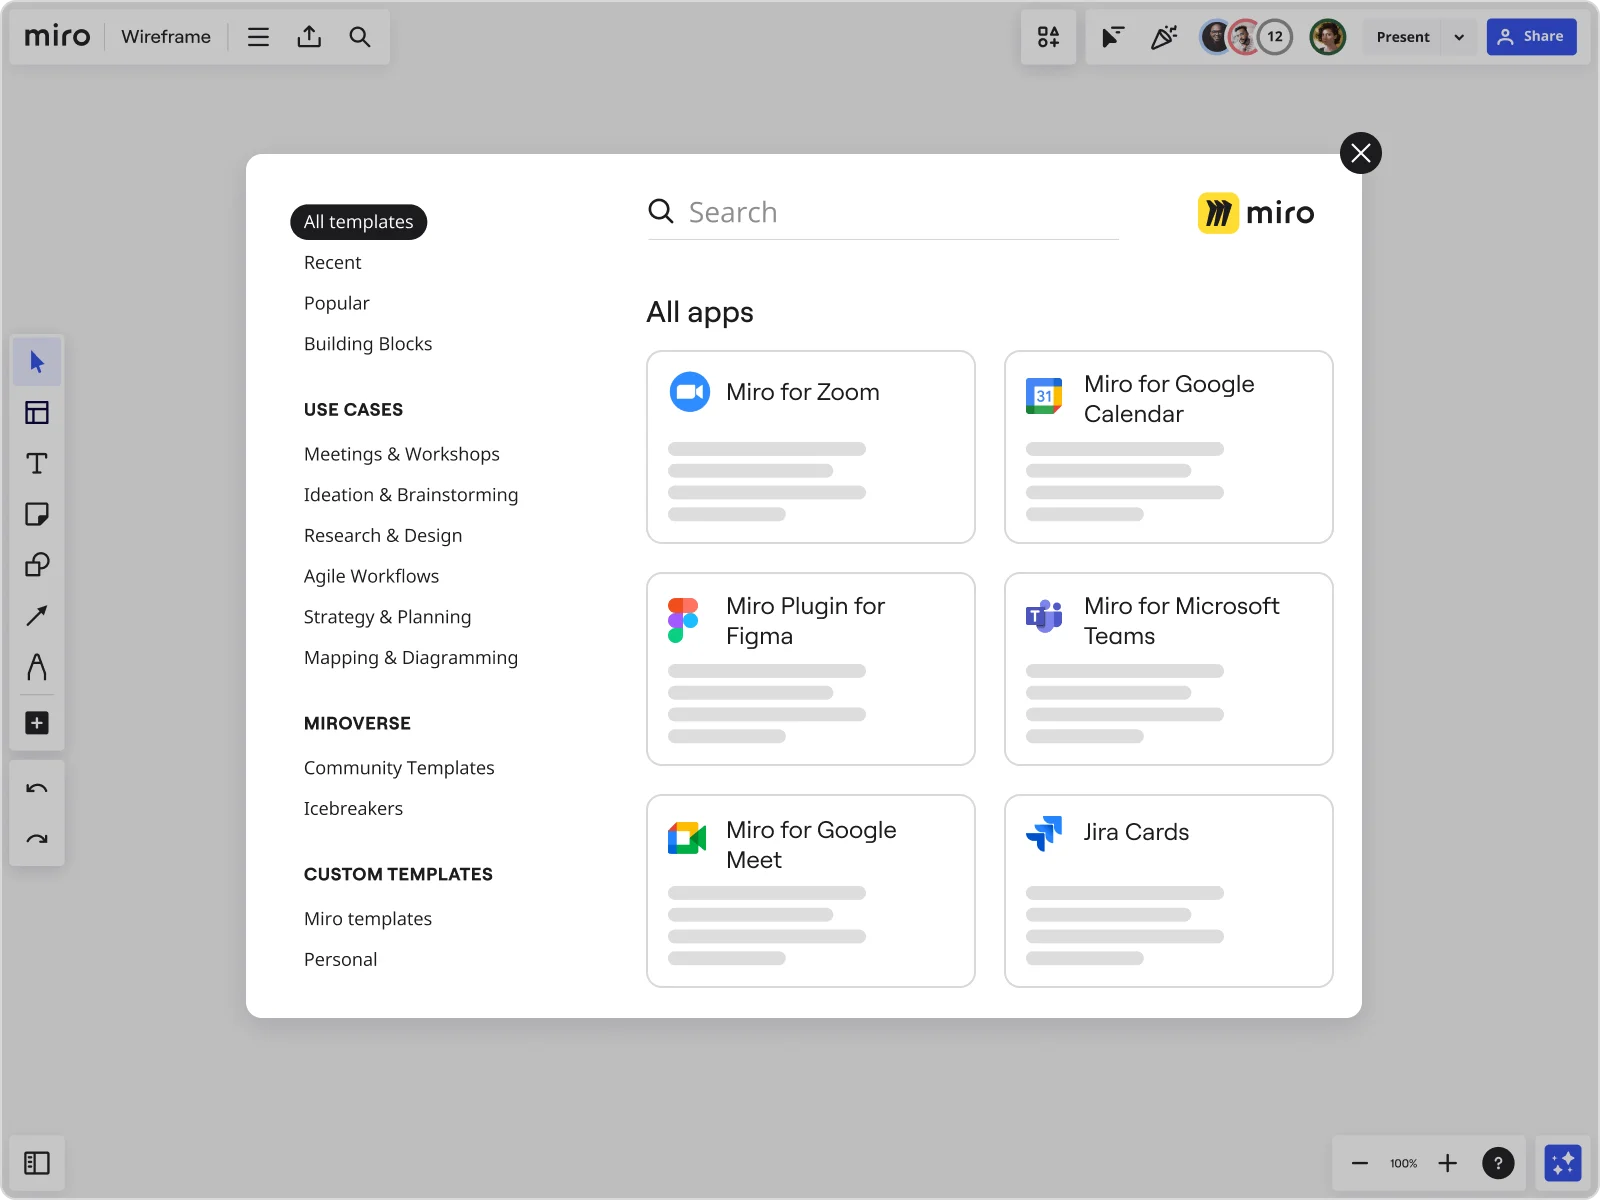Screen dimensions: 1600x1200
Task: Click the export board upload icon
Action: pyautogui.click(x=309, y=37)
